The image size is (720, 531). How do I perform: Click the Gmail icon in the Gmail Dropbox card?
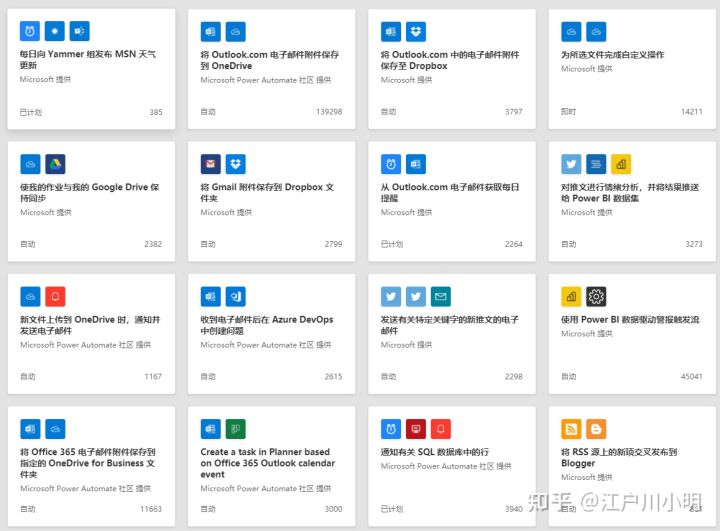tap(210, 164)
